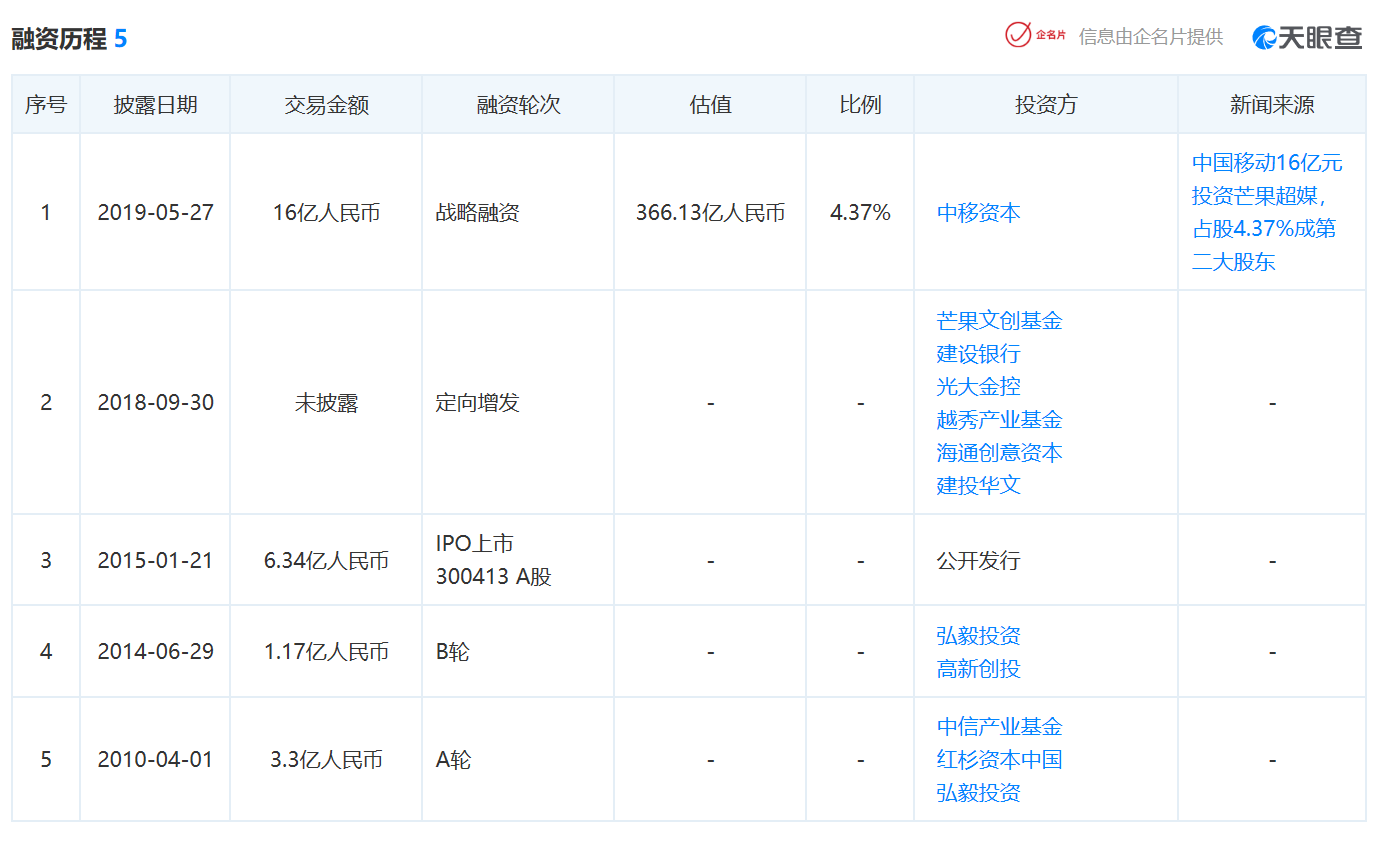Open the China Mobile 16亿元 news article
1386x844 pixels.
[1266, 212]
